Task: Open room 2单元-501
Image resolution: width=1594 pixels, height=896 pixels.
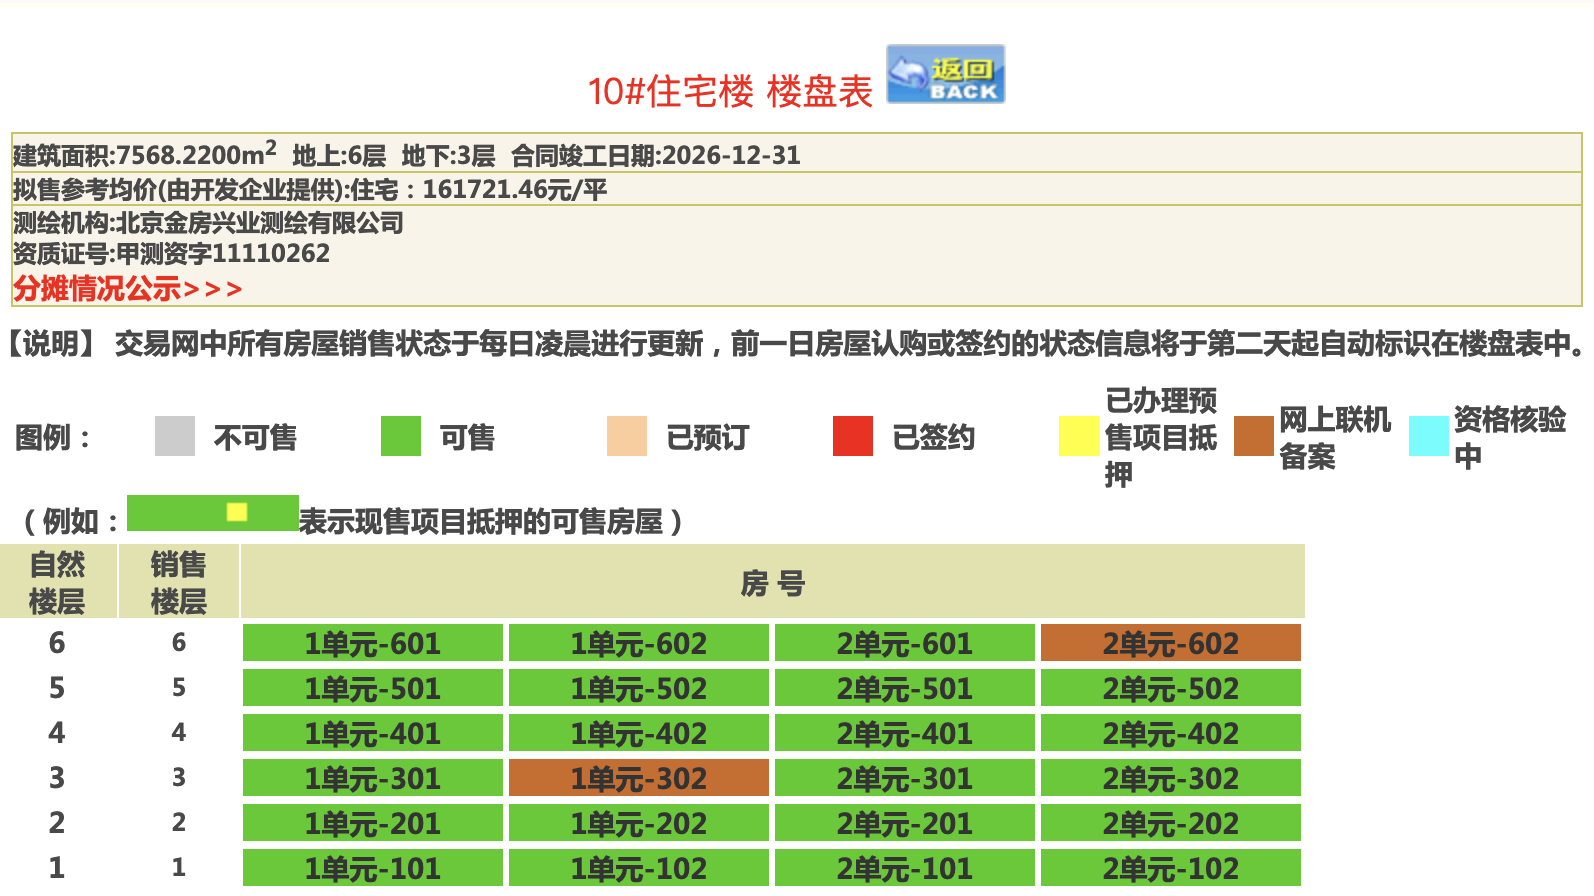Action: [904, 688]
